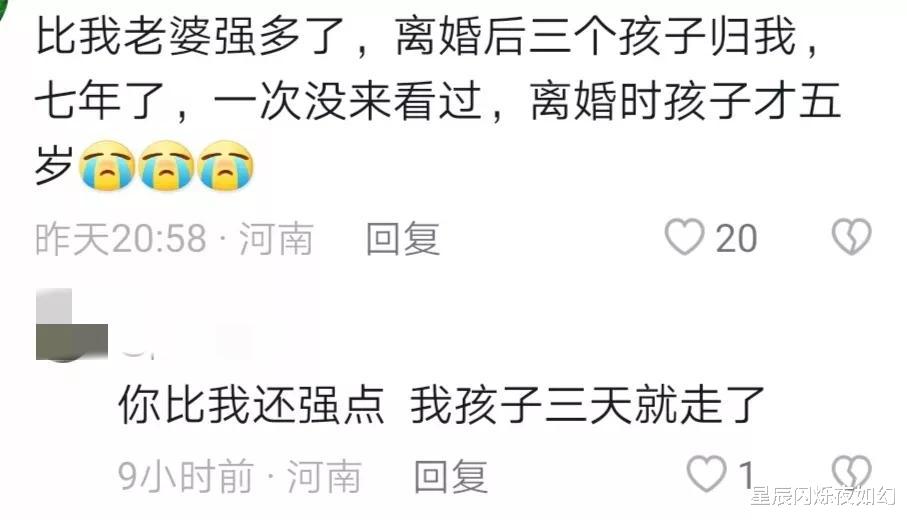Viewport: 907px width, 520px height.
Task: Click the 星辰闪烁夜如幻 watermark
Action: (823, 496)
